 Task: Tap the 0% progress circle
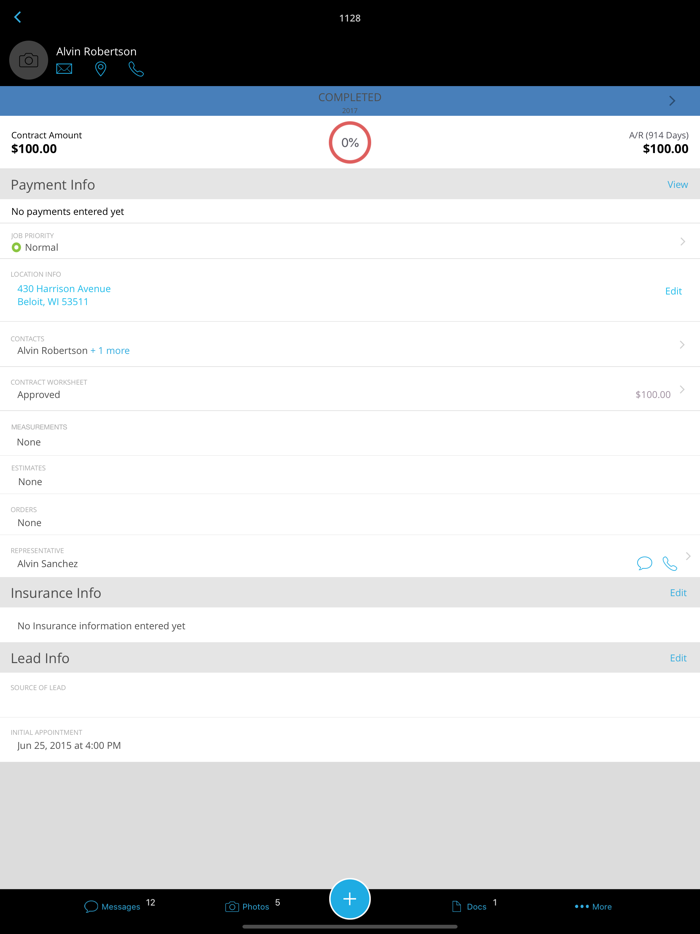(x=350, y=142)
